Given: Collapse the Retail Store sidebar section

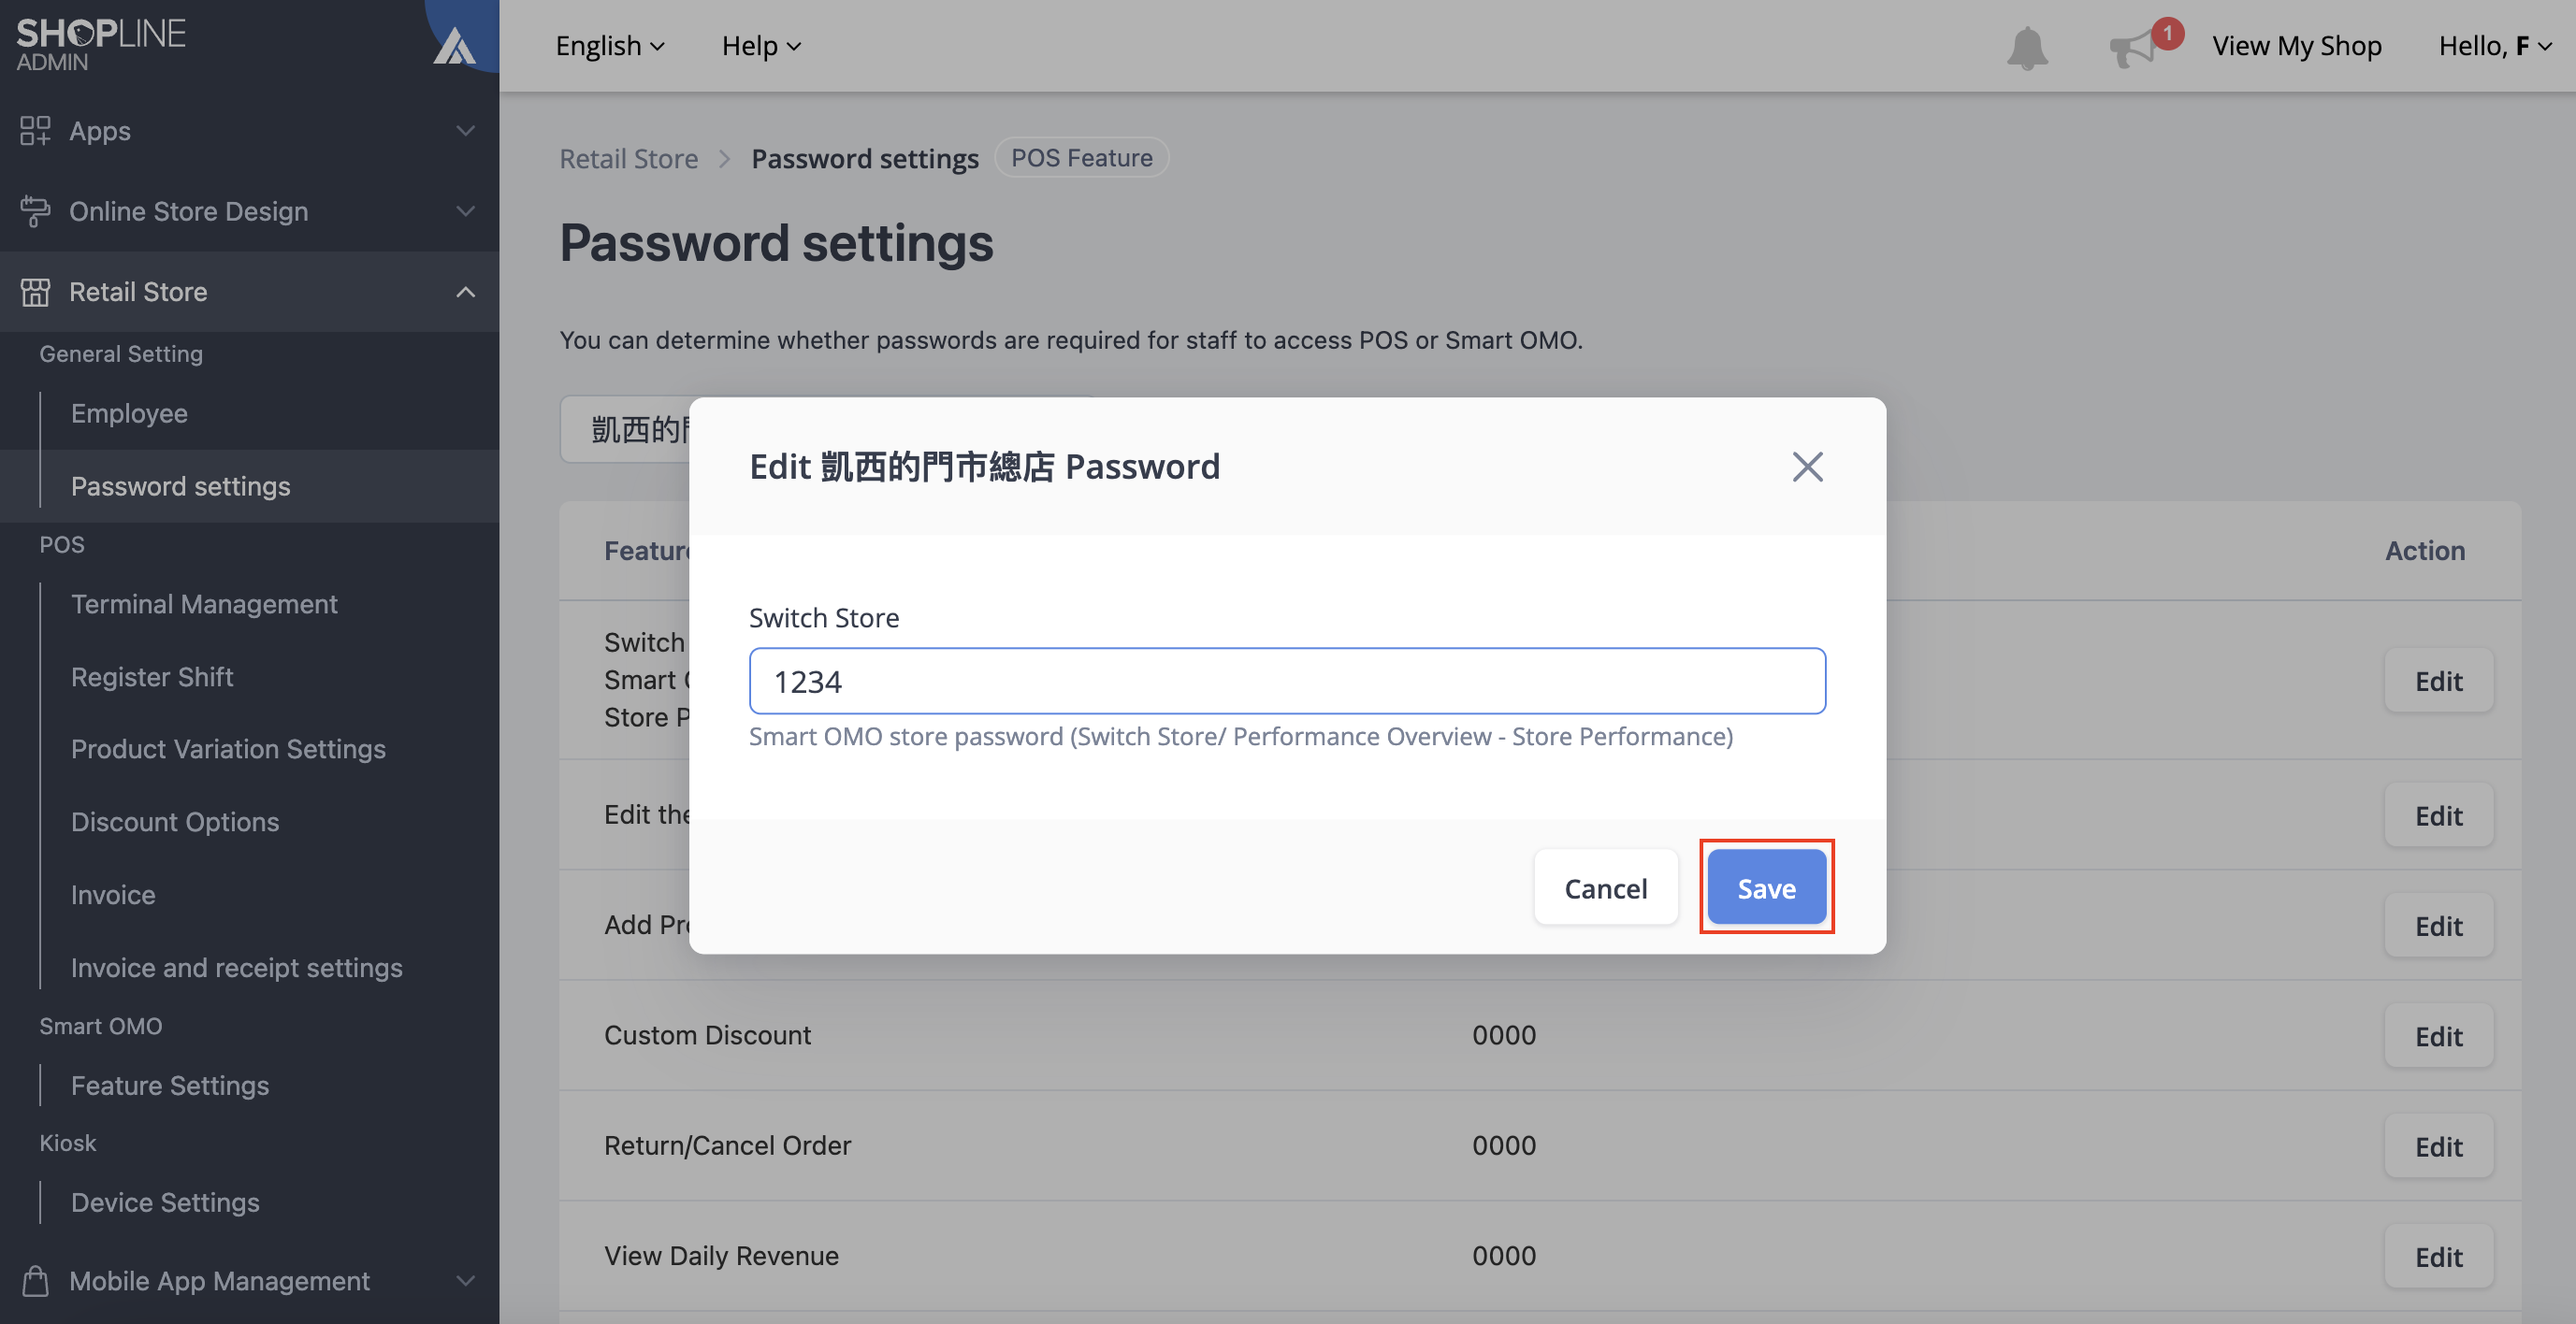Looking at the screenshot, I should click(x=465, y=292).
